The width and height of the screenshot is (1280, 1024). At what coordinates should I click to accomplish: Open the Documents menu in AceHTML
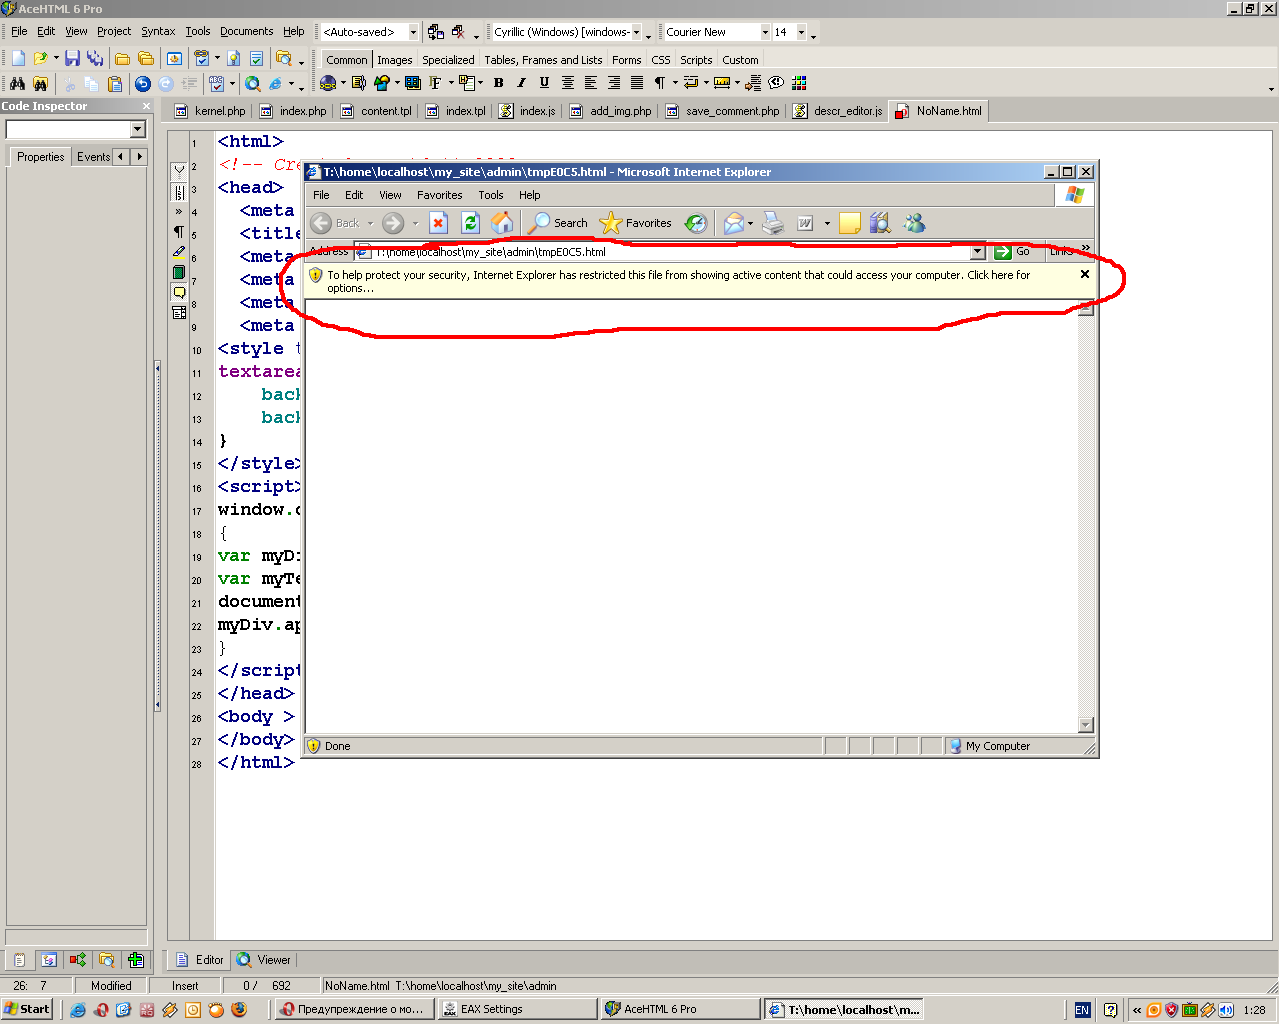point(246,32)
